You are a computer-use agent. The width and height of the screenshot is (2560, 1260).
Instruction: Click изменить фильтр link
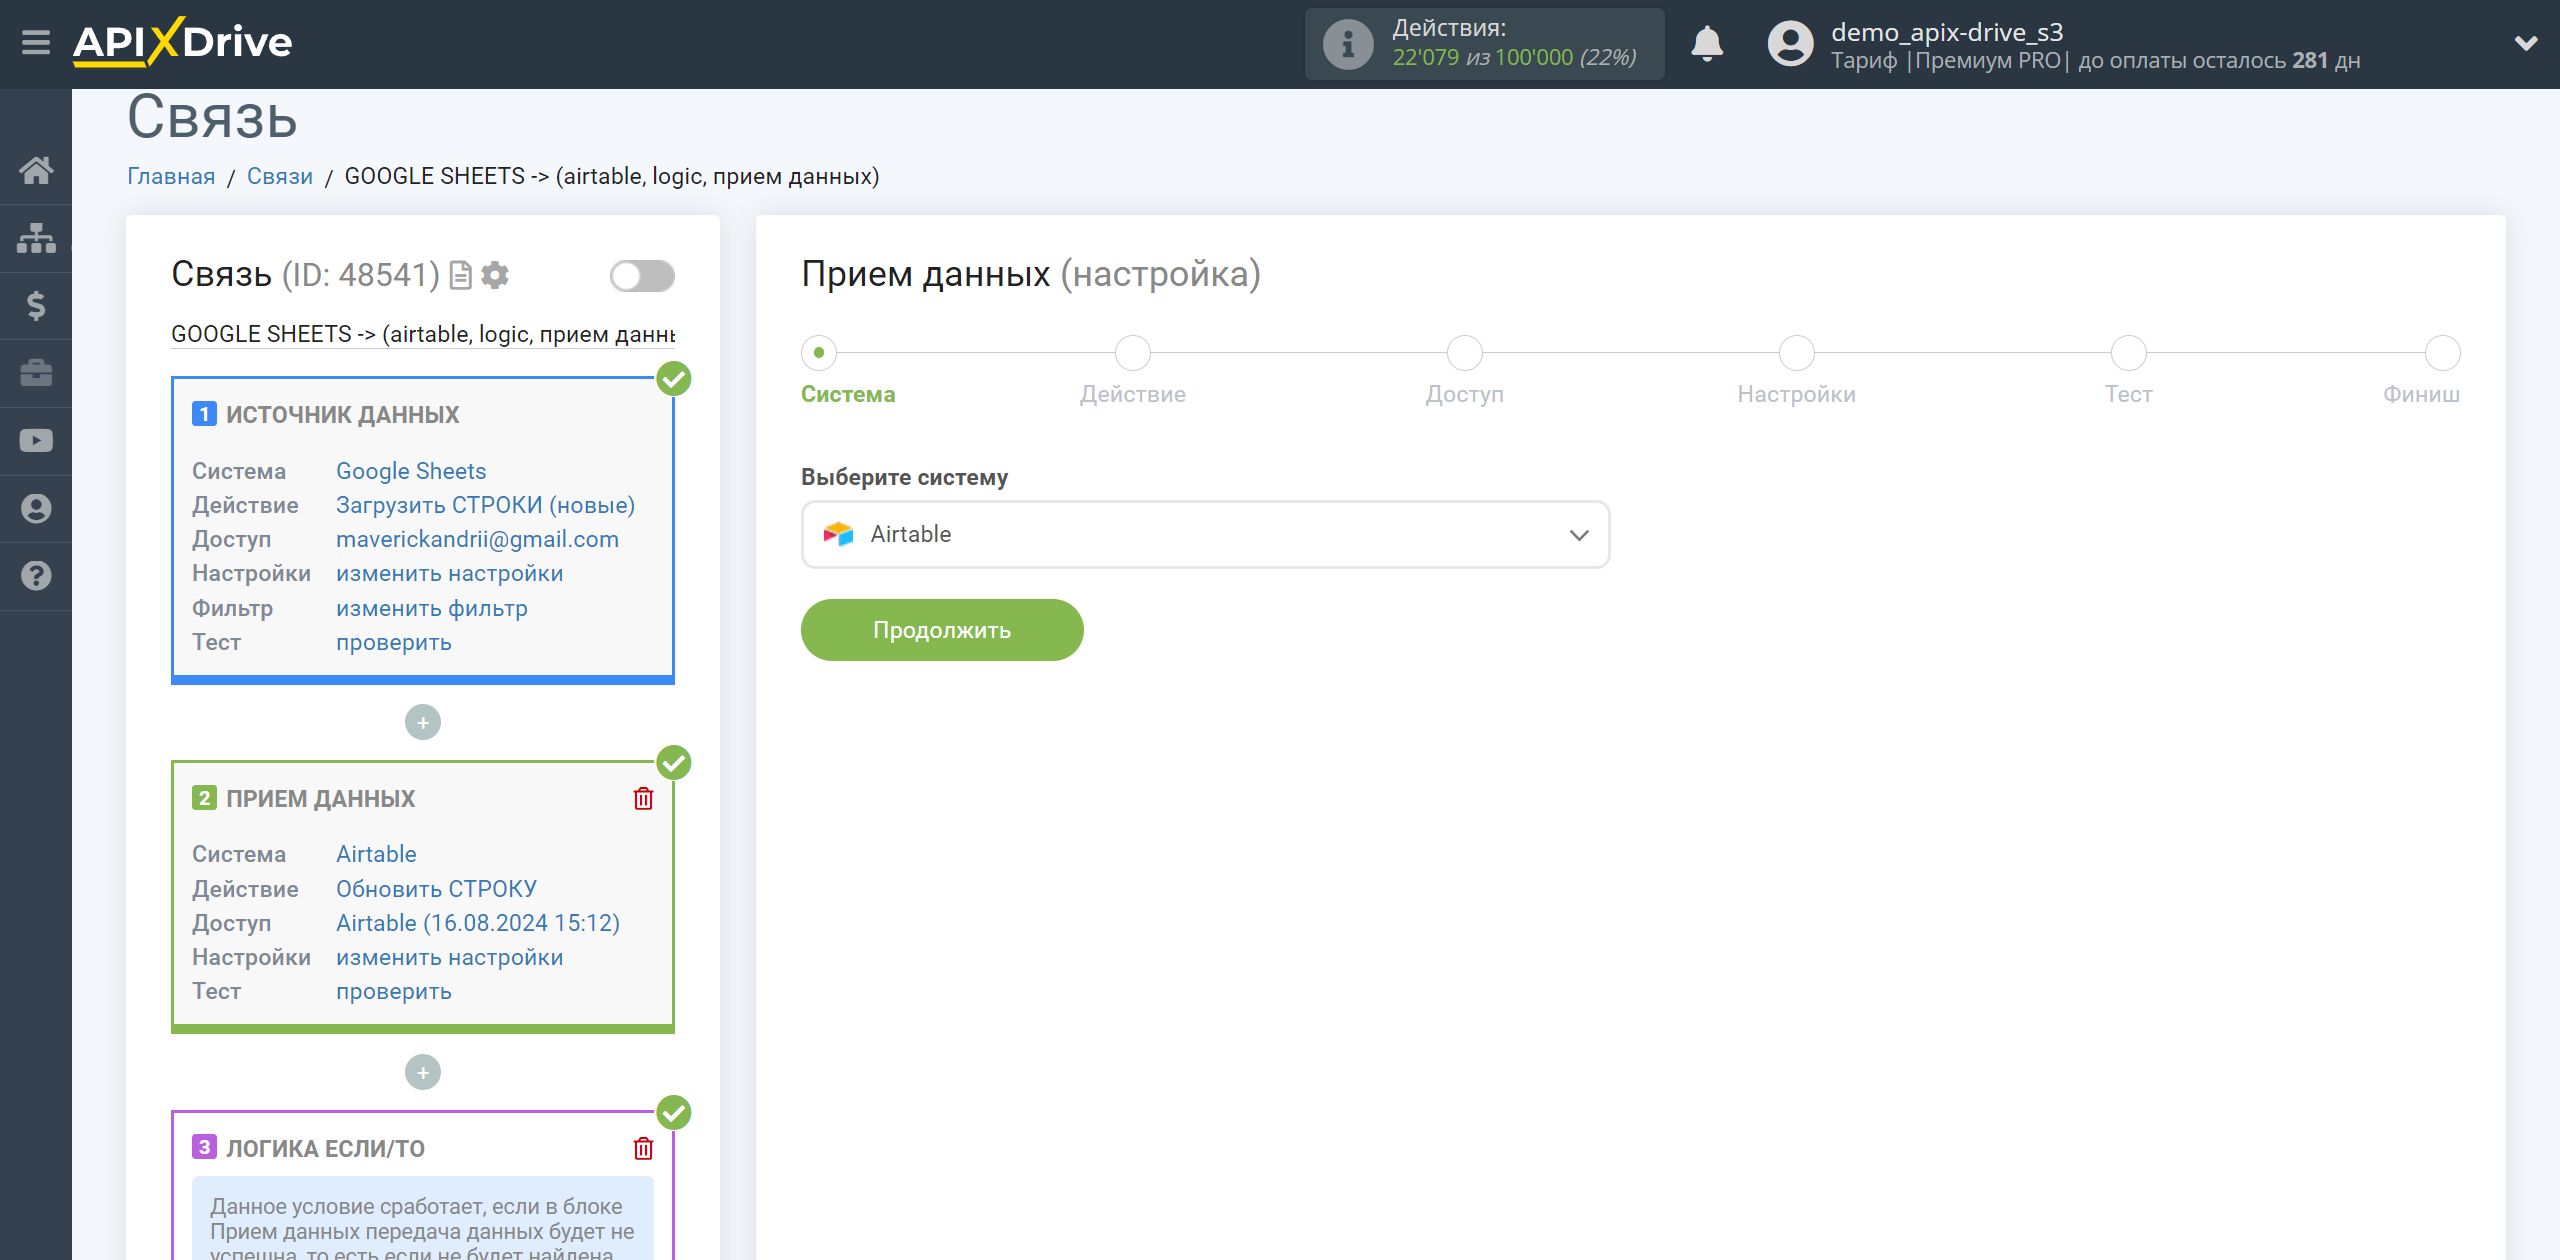click(x=432, y=608)
